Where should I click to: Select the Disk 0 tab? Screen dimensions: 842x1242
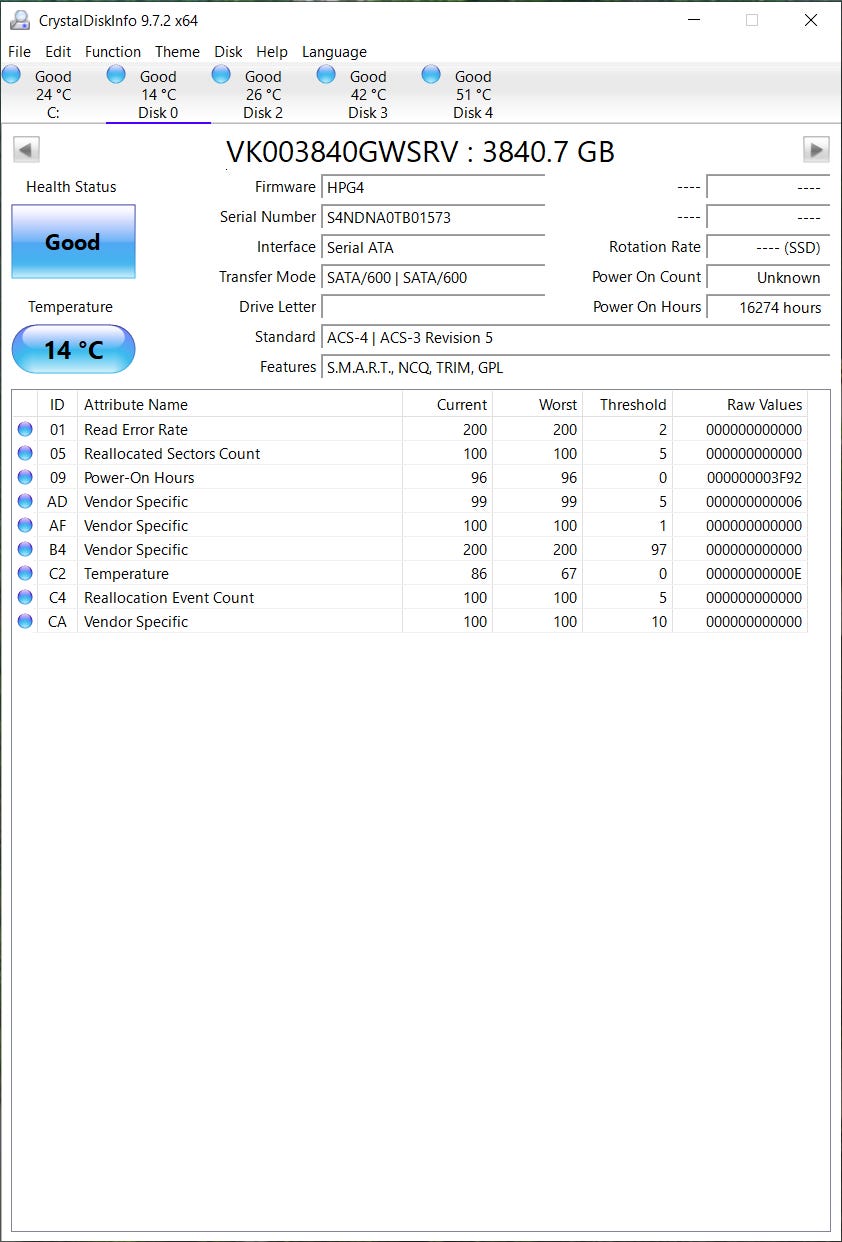[158, 94]
